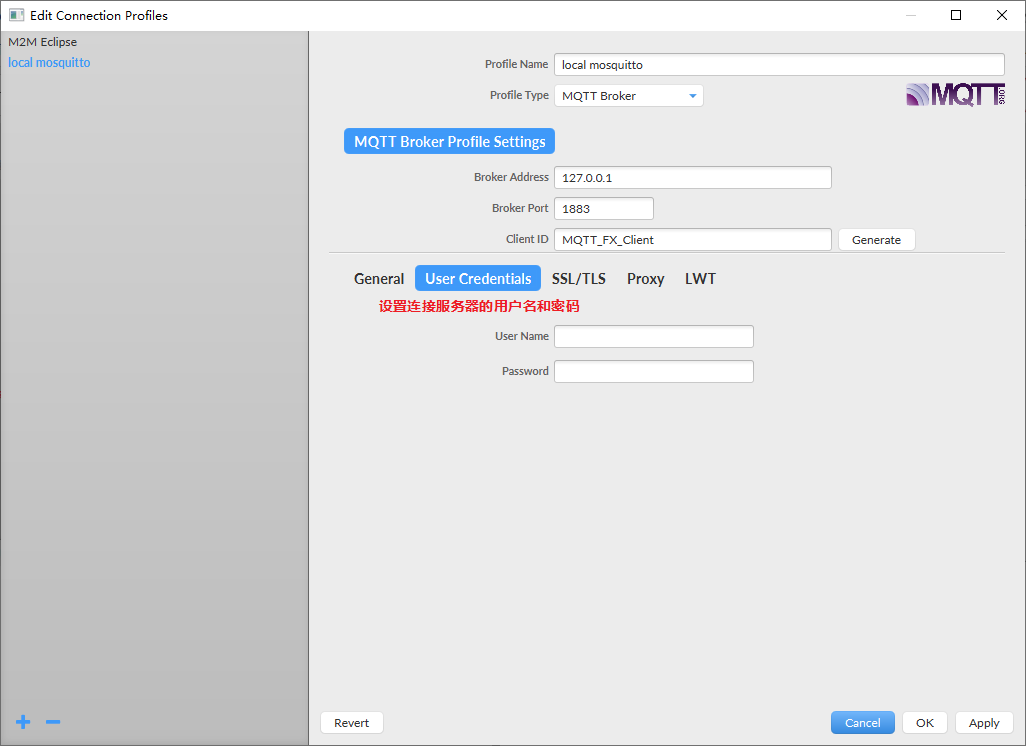Click the Profile Type label

tap(519, 95)
